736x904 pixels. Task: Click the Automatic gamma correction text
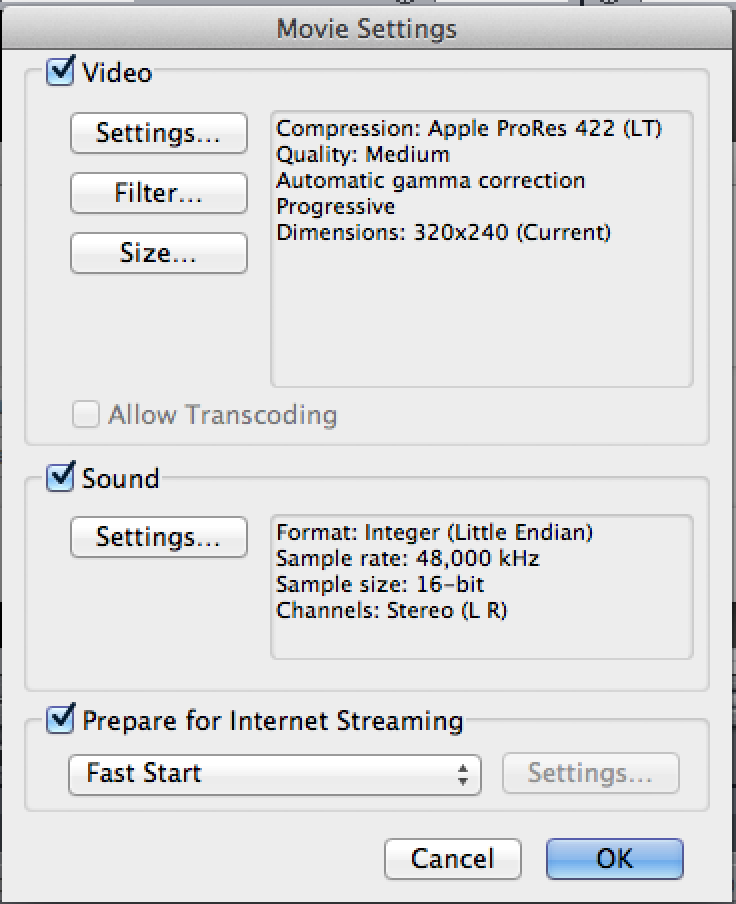pos(430,180)
